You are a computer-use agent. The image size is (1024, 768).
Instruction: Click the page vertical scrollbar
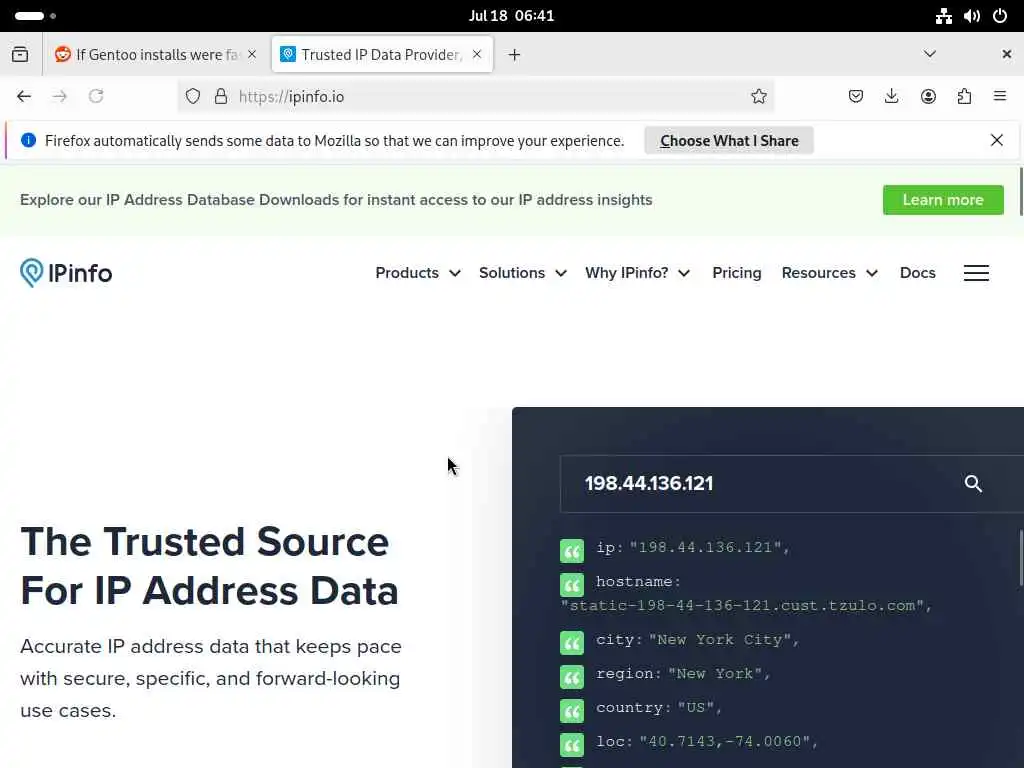(1021, 191)
